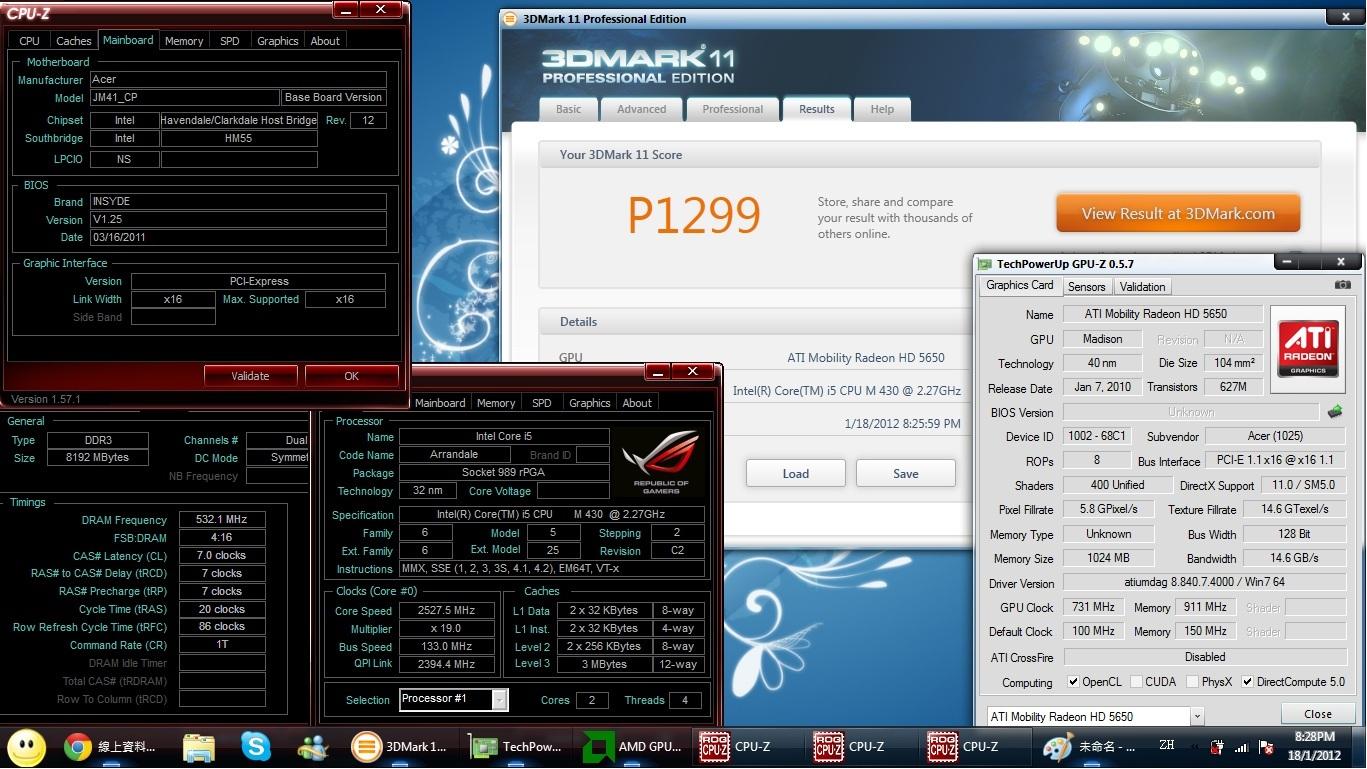Click the power plug tray icon

pyautogui.click(x=1217, y=747)
